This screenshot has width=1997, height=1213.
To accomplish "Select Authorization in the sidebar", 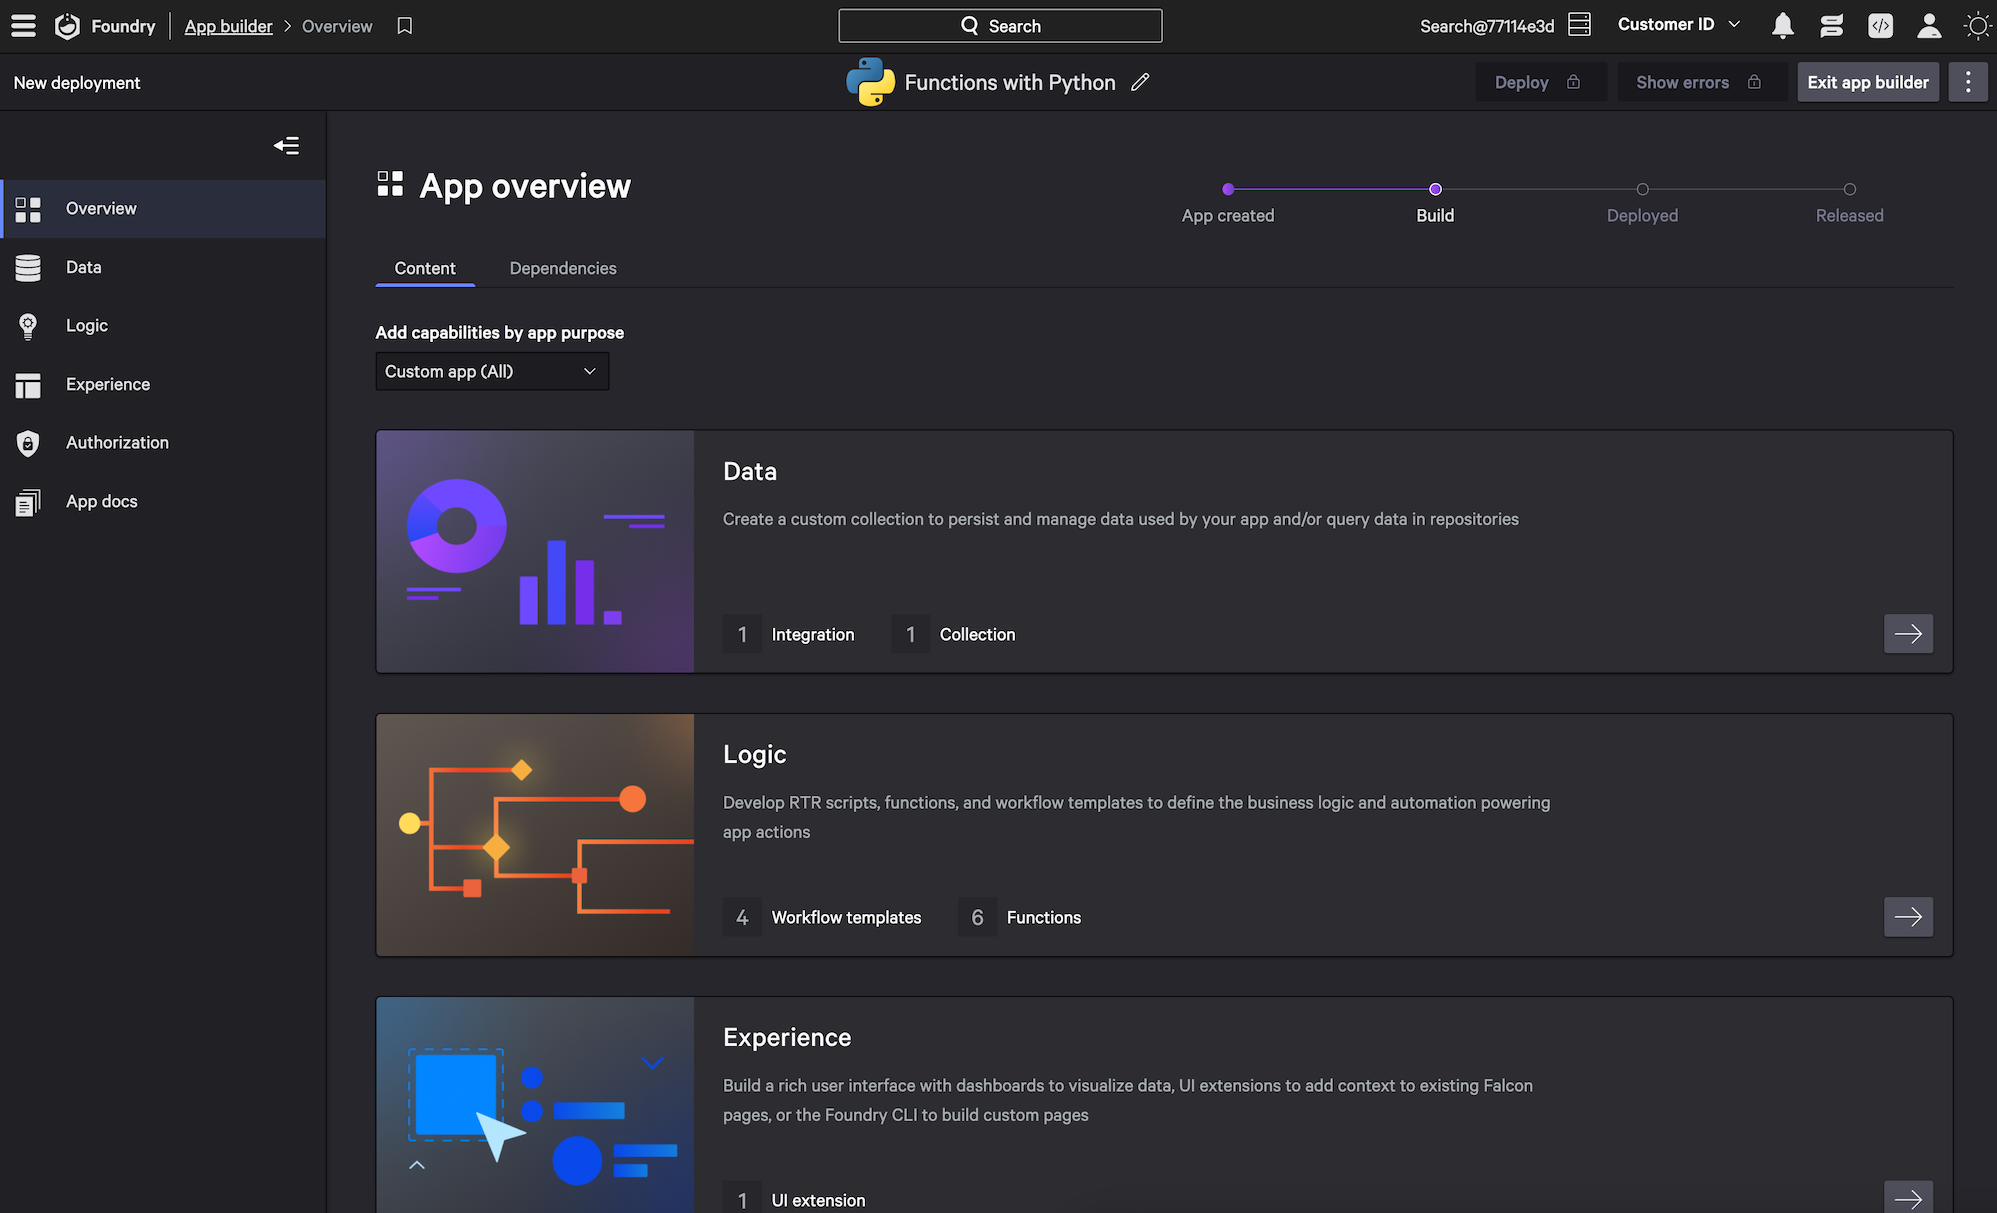I will 117,442.
